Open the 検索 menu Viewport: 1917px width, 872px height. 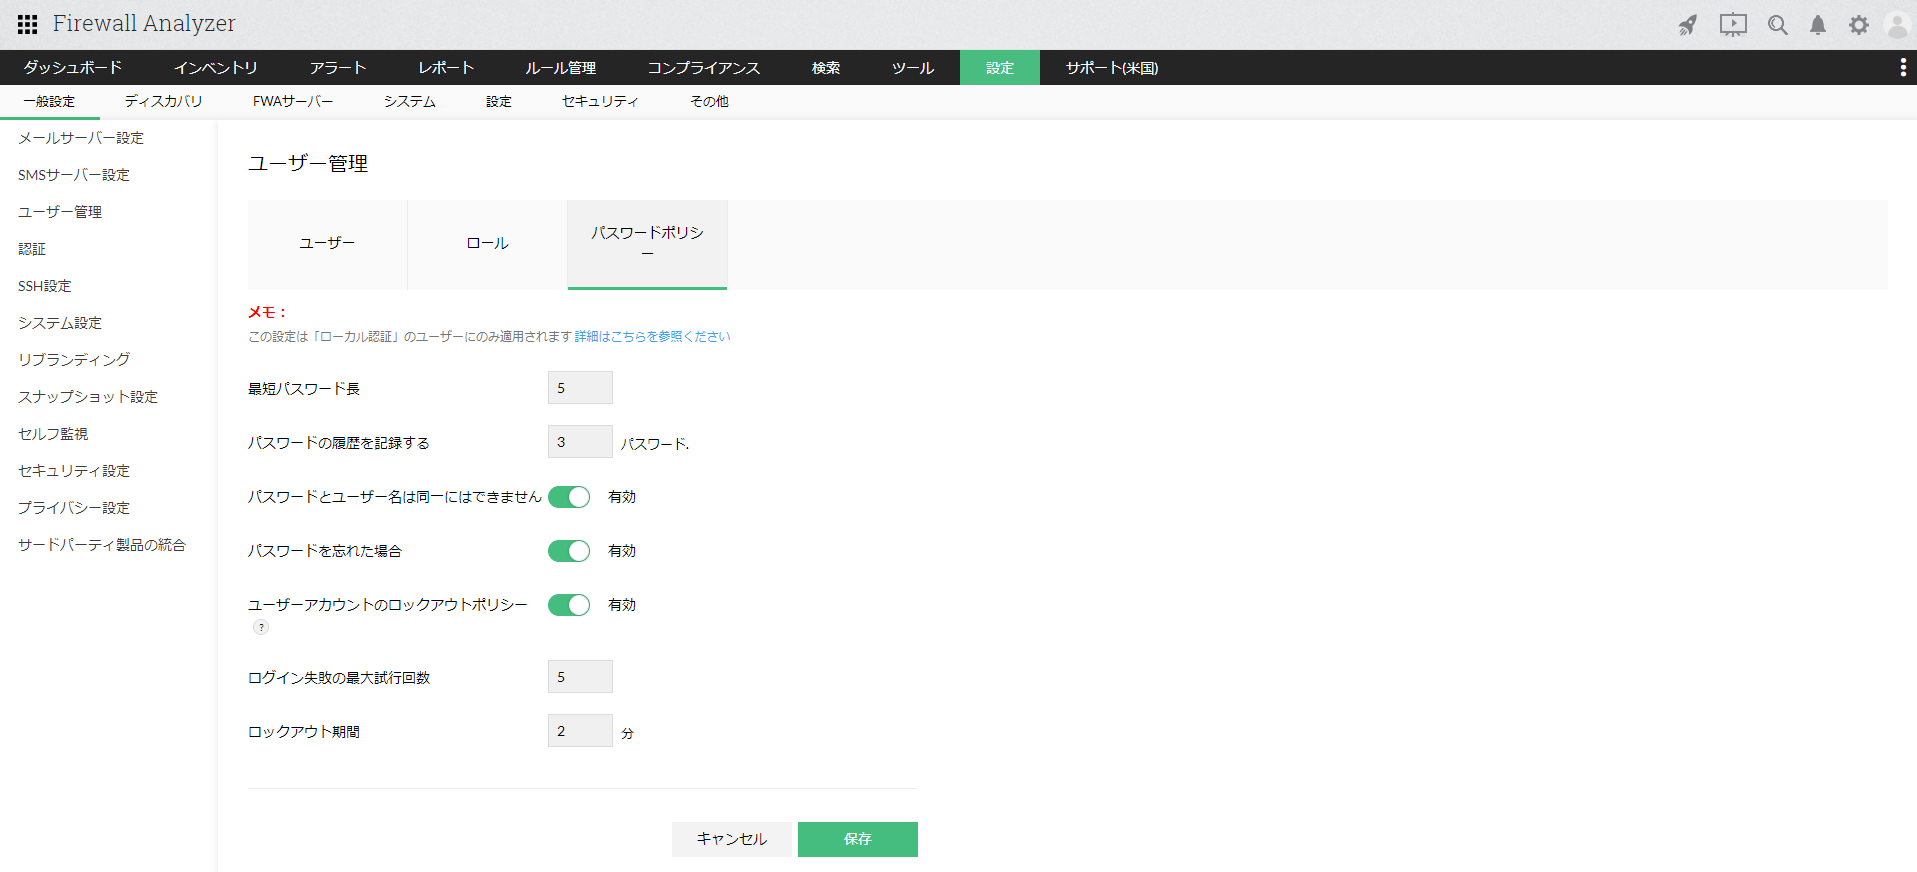tap(826, 67)
